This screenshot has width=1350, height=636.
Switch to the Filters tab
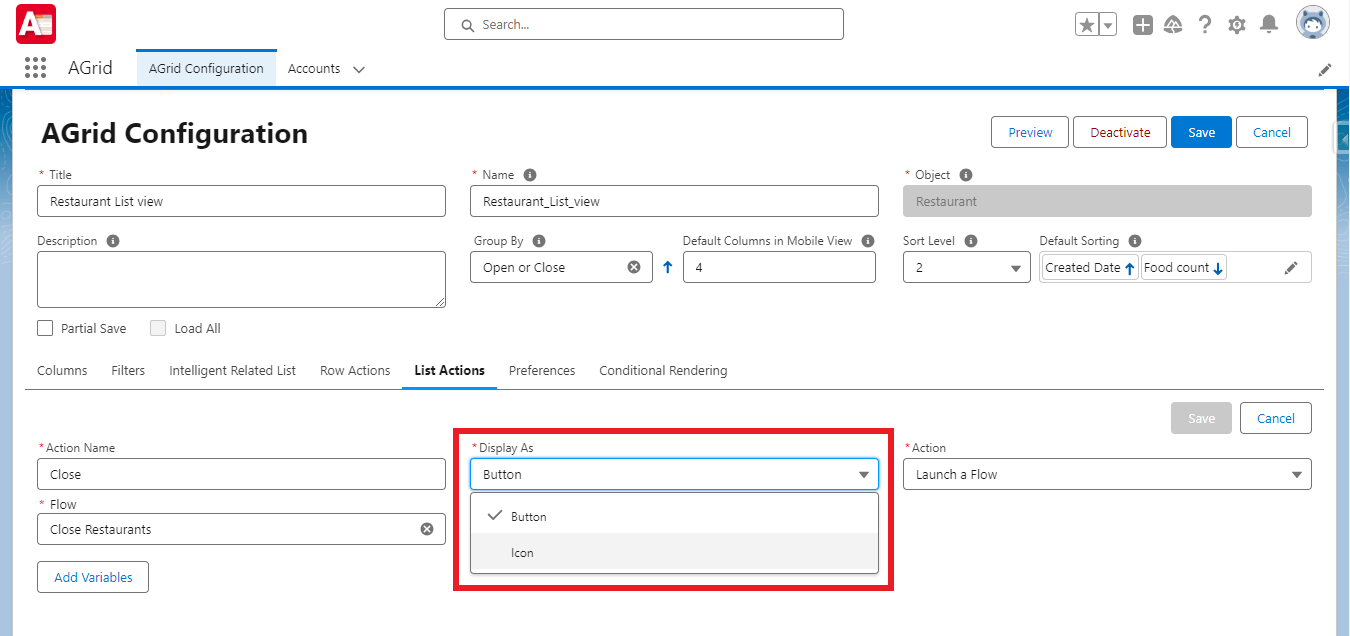[x=128, y=370]
